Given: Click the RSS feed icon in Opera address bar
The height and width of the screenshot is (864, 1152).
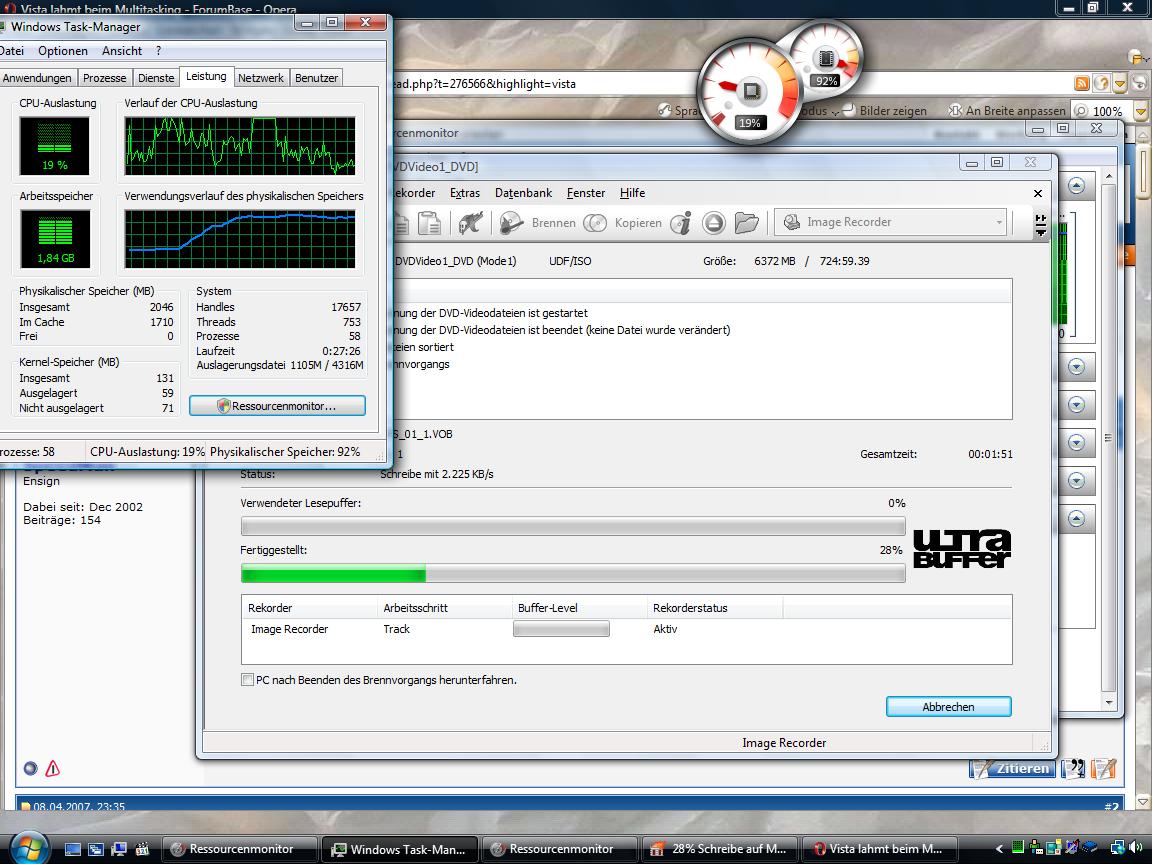Looking at the screenshot, I should coord(1081,84).
